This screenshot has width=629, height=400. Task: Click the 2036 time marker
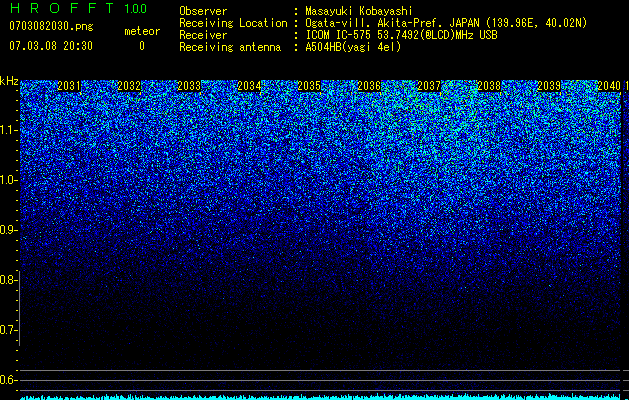pos(369,86)
